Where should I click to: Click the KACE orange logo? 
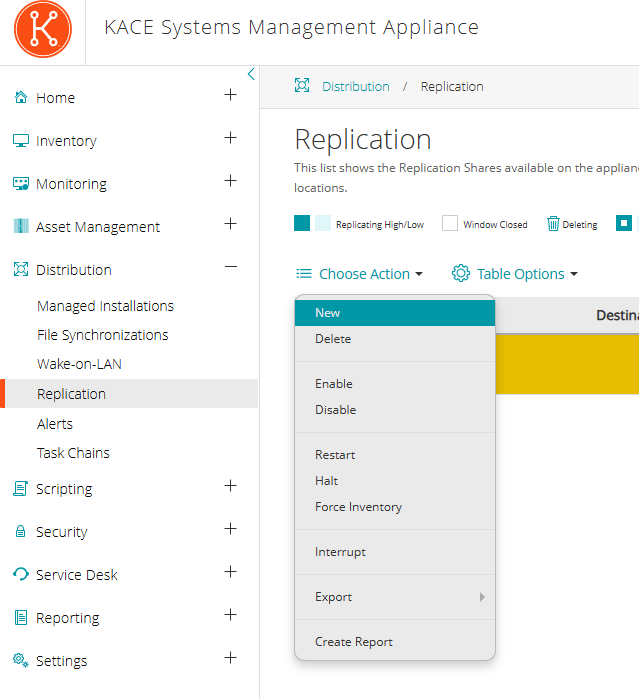(x=43, y=28)
